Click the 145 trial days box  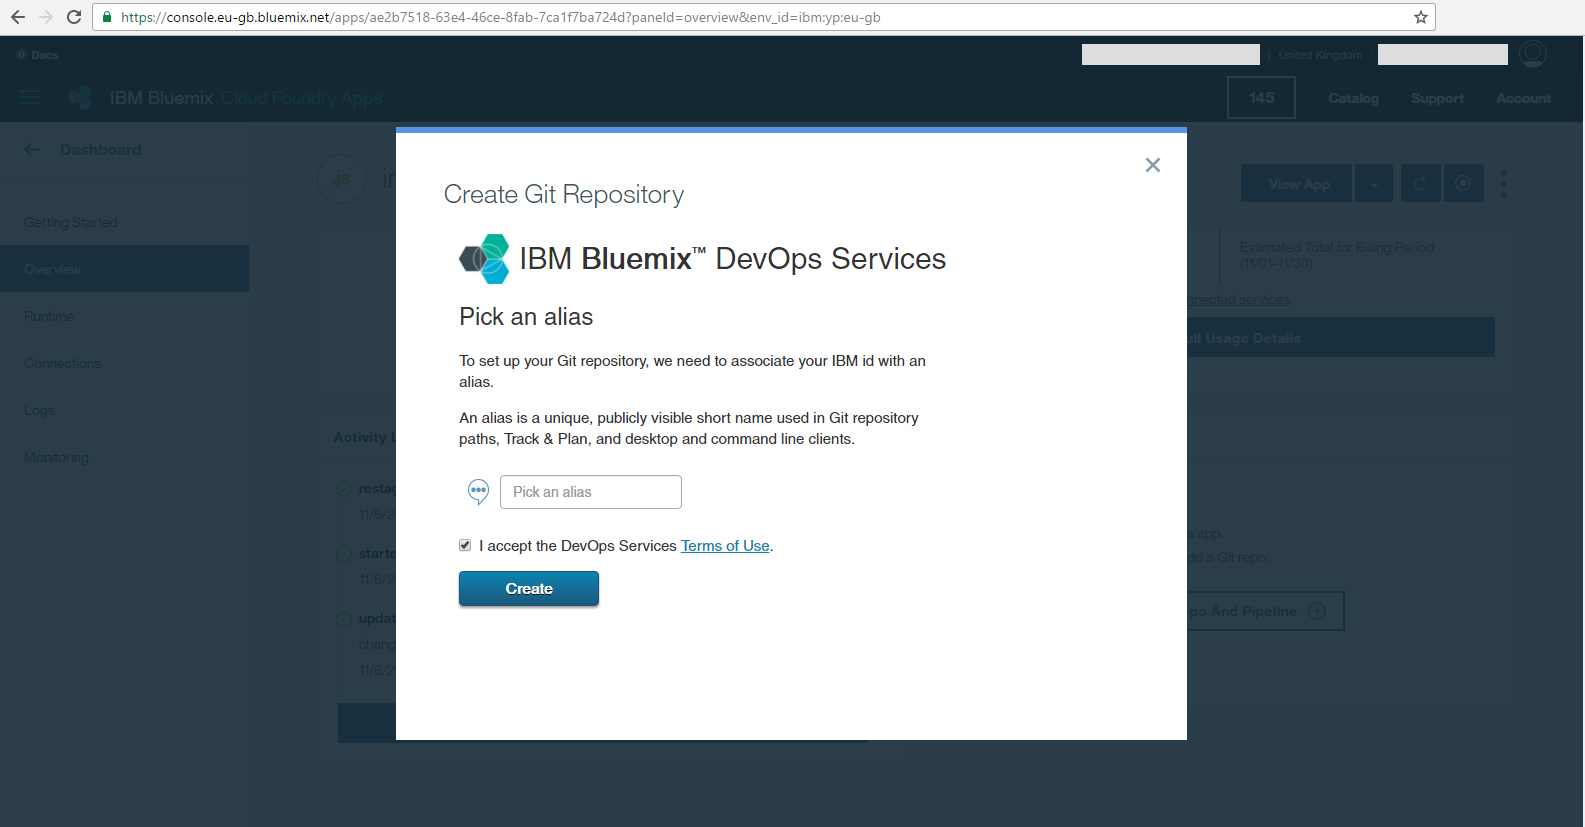coord(1261,98)
